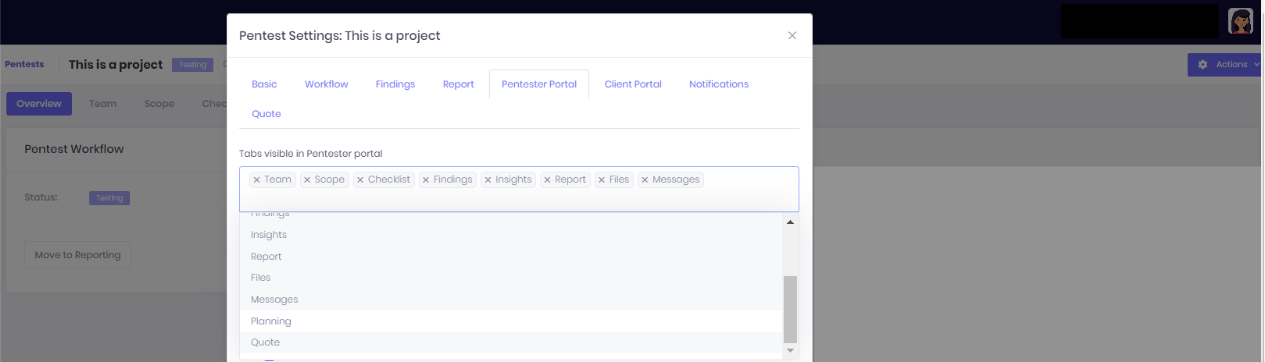Screen dimensions: 1265x362
Task: Click the Testing badge beside project title
Action: pyautogui.click(x=193, y=65)
